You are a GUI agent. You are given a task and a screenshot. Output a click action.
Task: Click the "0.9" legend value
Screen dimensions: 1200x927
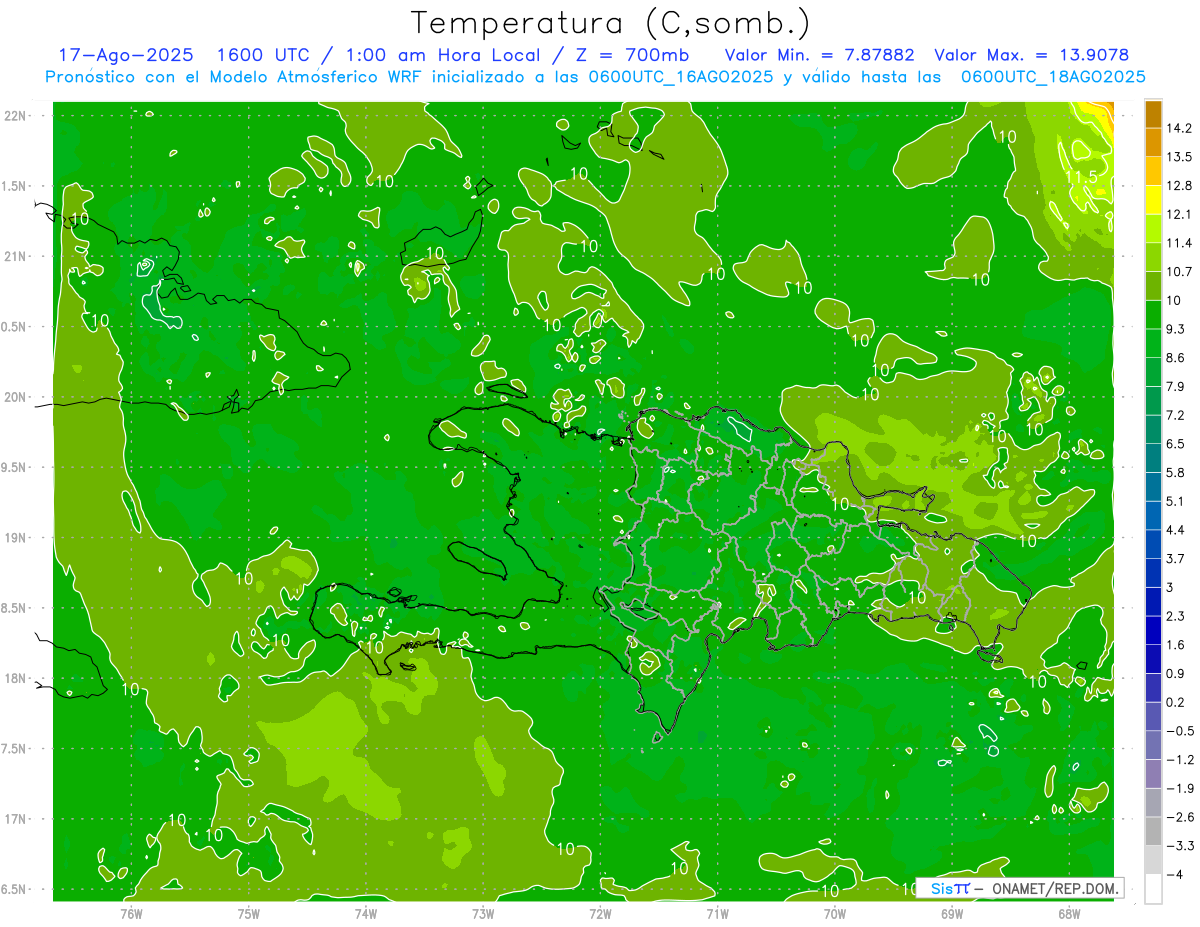click(x=1176, y=673)
